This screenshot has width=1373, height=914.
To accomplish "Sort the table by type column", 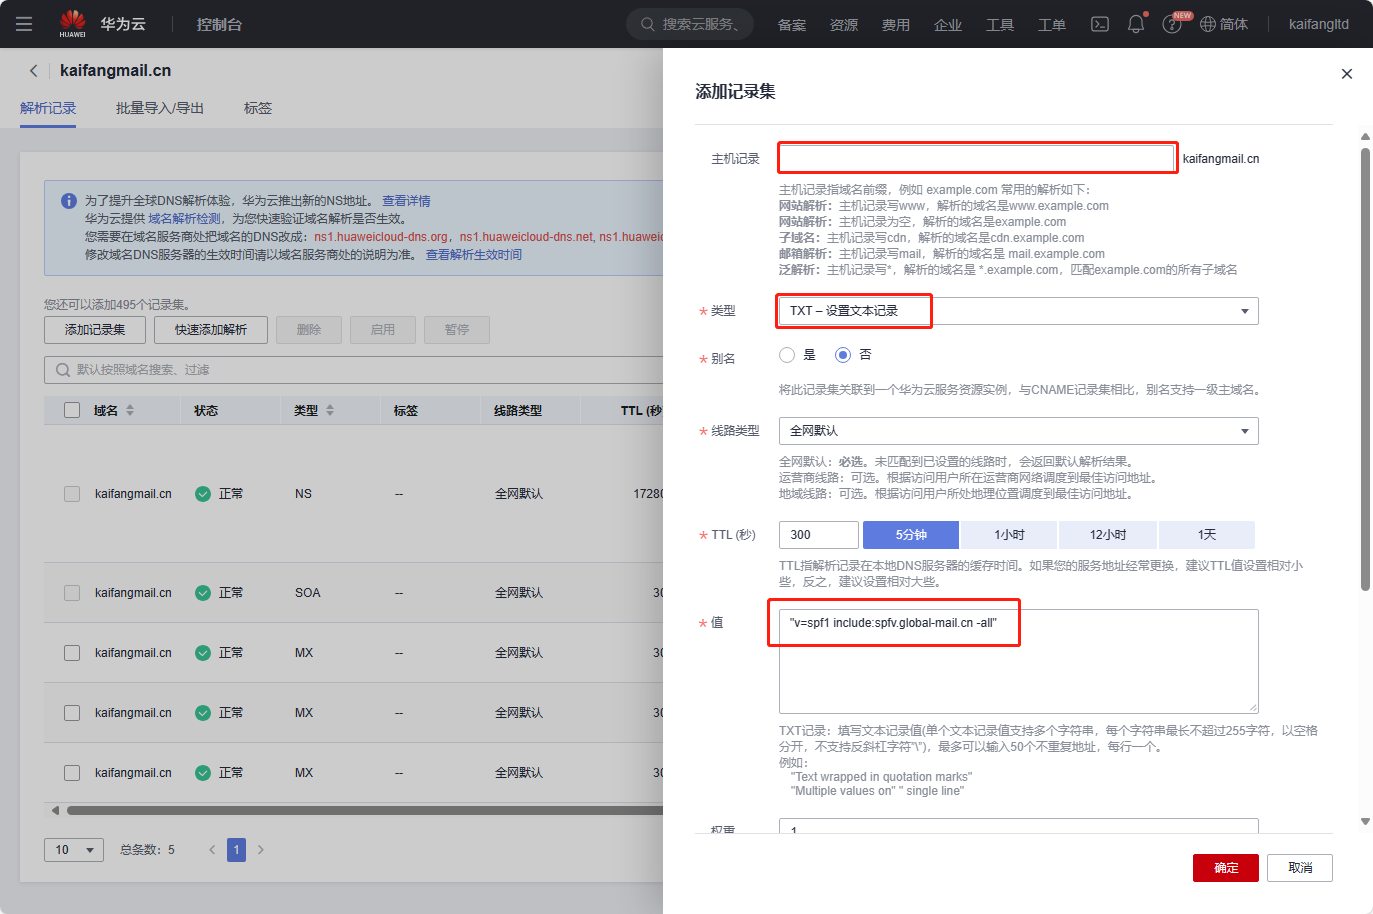I will click(330, 411).
